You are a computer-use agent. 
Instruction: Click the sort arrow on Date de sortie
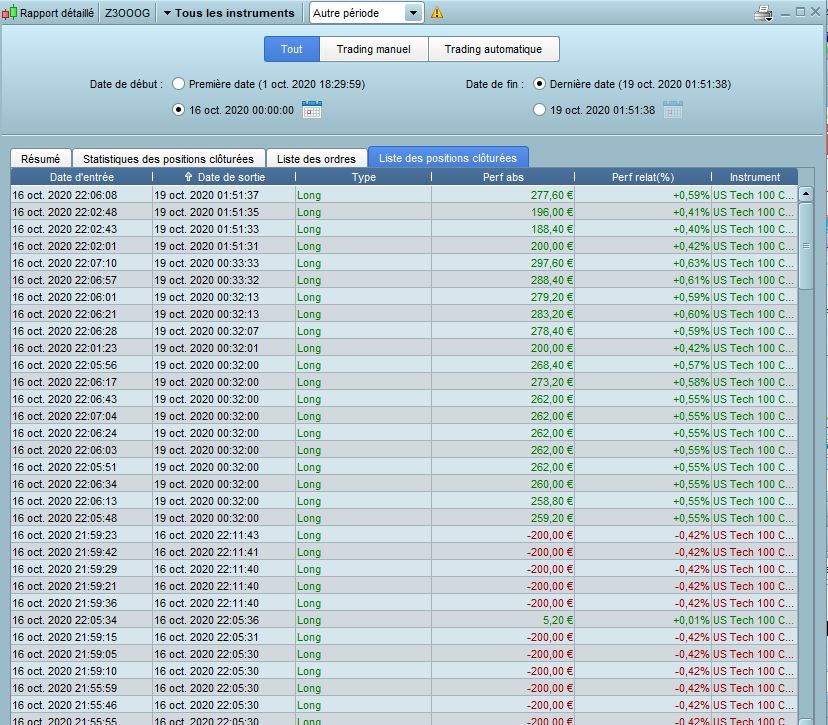coord(189,177)
